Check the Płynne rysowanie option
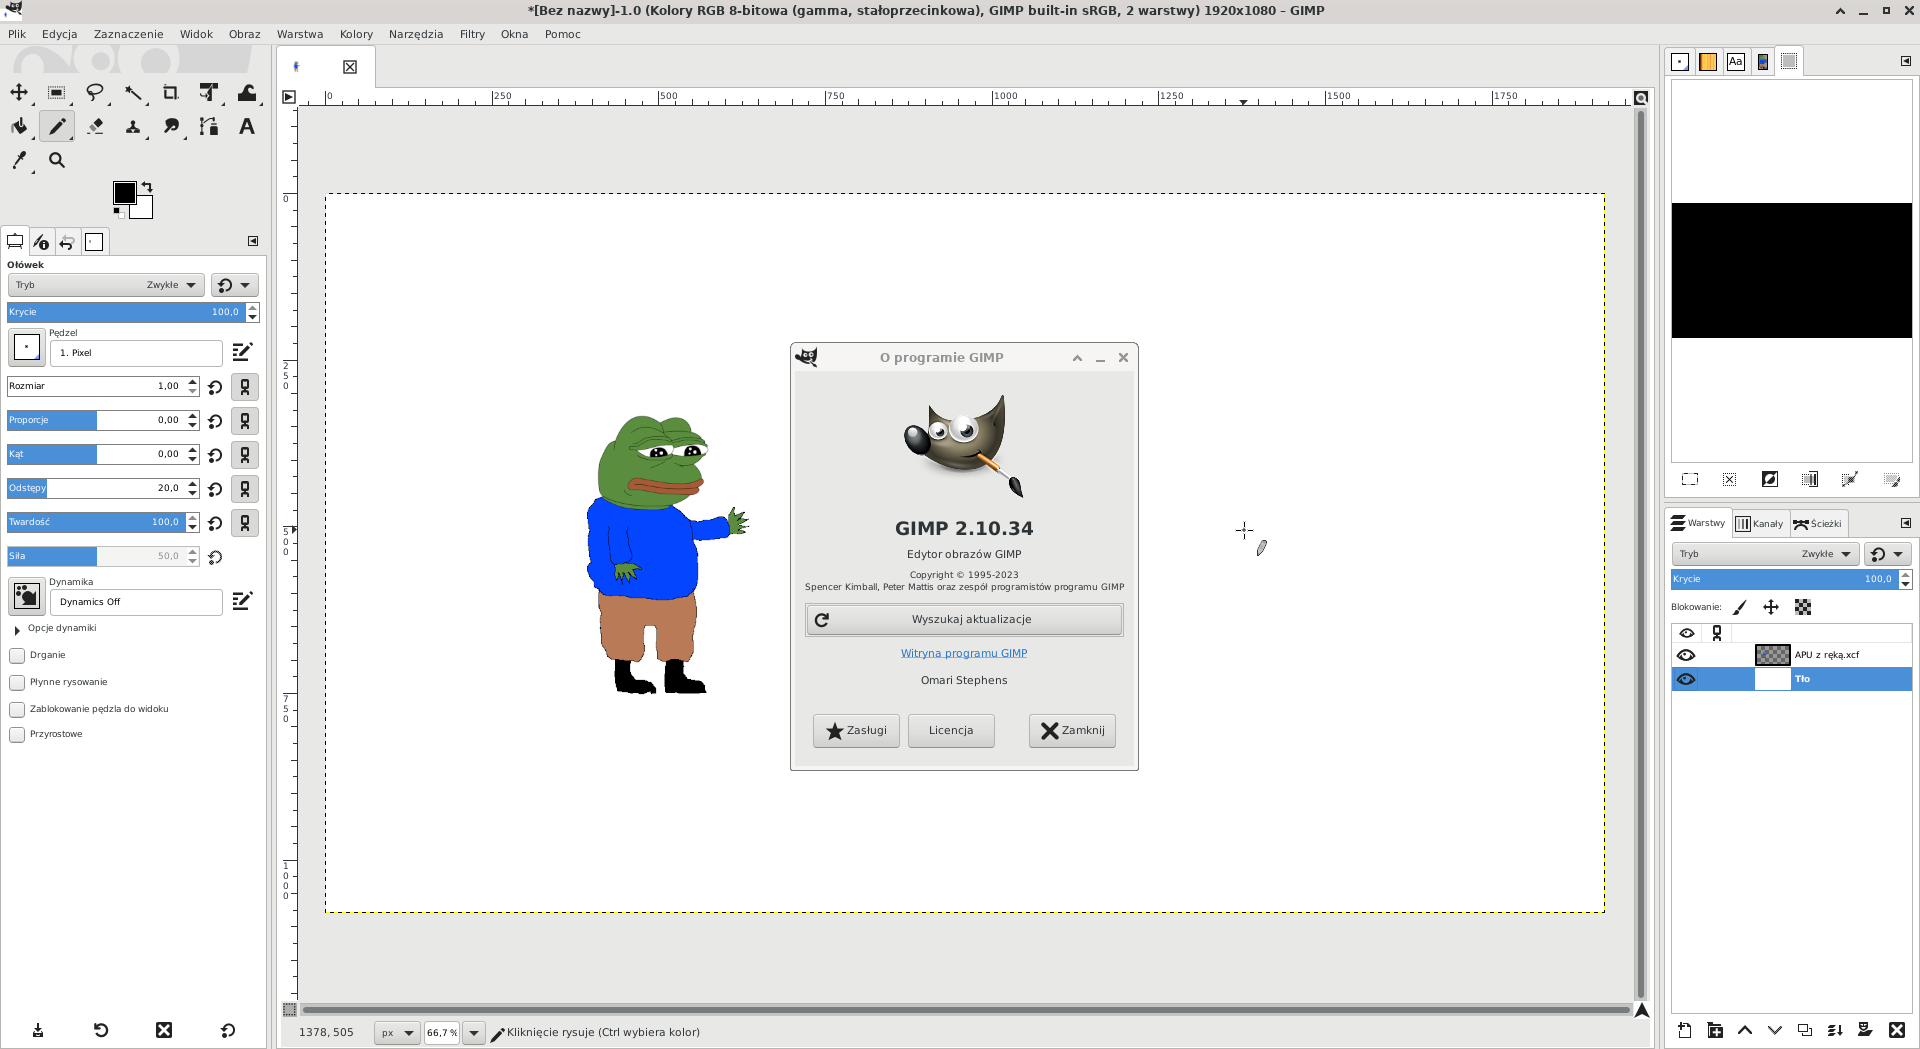 [x=17, y=683]
